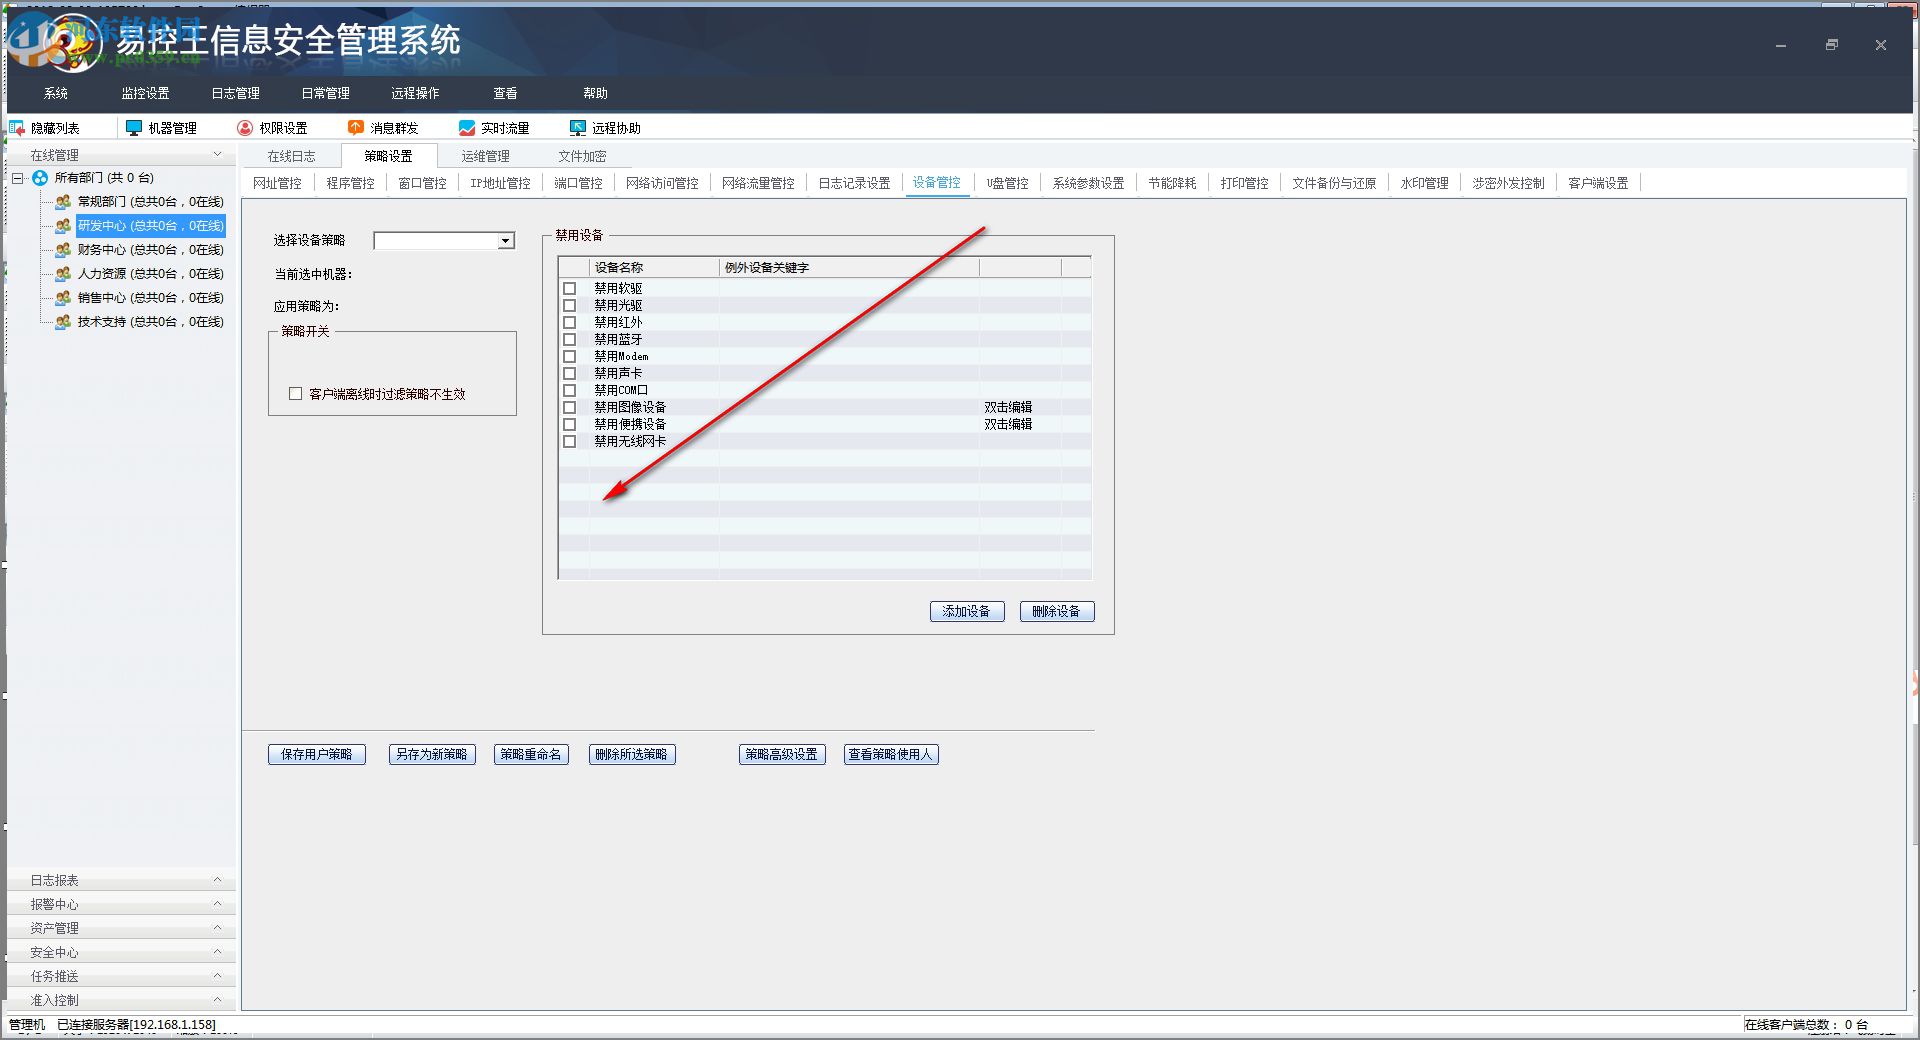Click the 设备名称 column header
Screen dimensions: 1920x1040
tap(654, 267)
